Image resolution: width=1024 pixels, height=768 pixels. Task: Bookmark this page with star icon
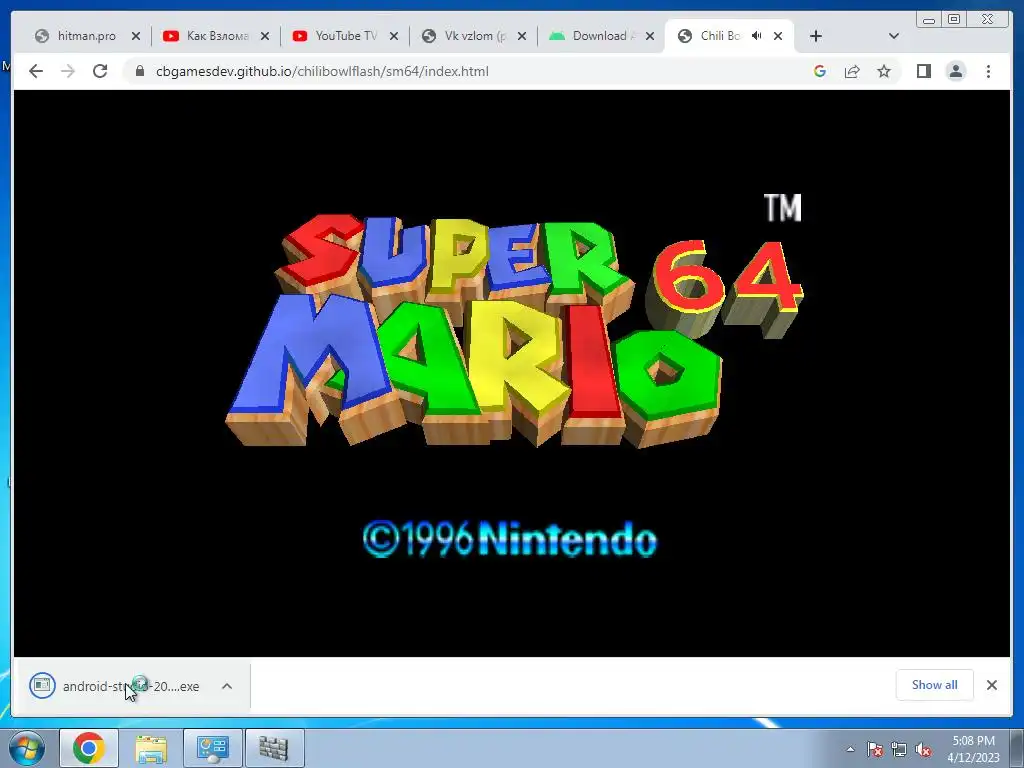pyautogui.click(x=884, y=71)
